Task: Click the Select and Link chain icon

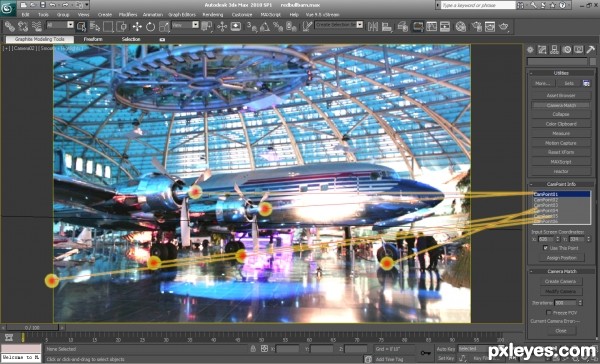Action: click(10, 26)
